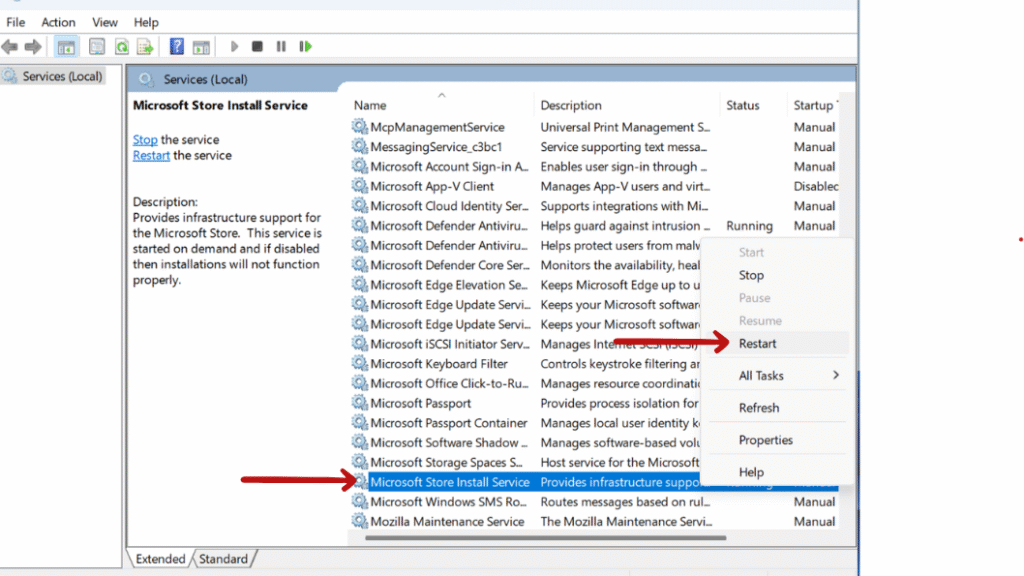1024x576 pixels.
Task: Click gear icon beside Microsoft iSCSI Initiator
Action: pyautogui.click(x=359, y=344)
